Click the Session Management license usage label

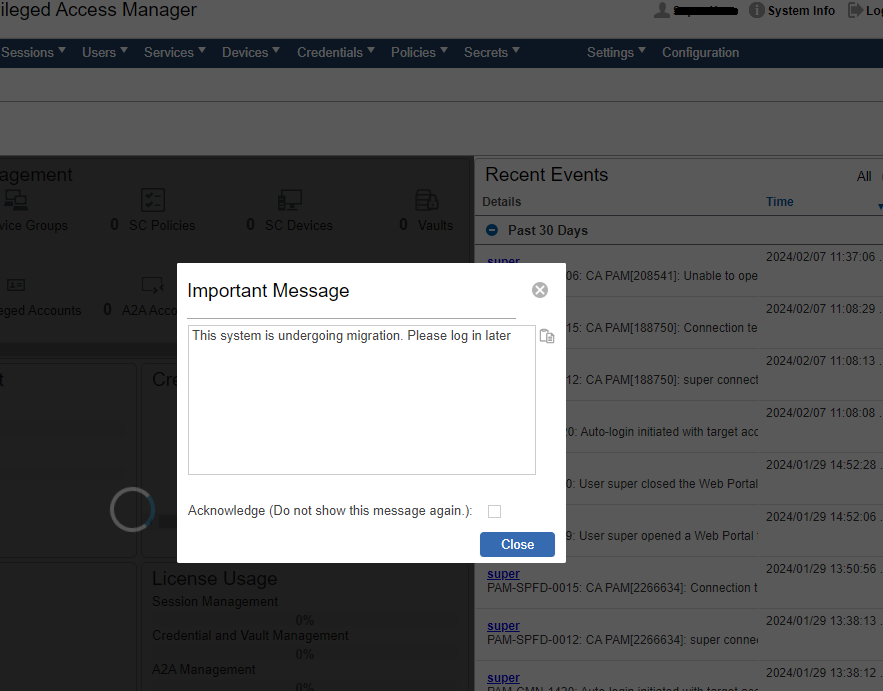pyautogui.click(x=215, y=601)
